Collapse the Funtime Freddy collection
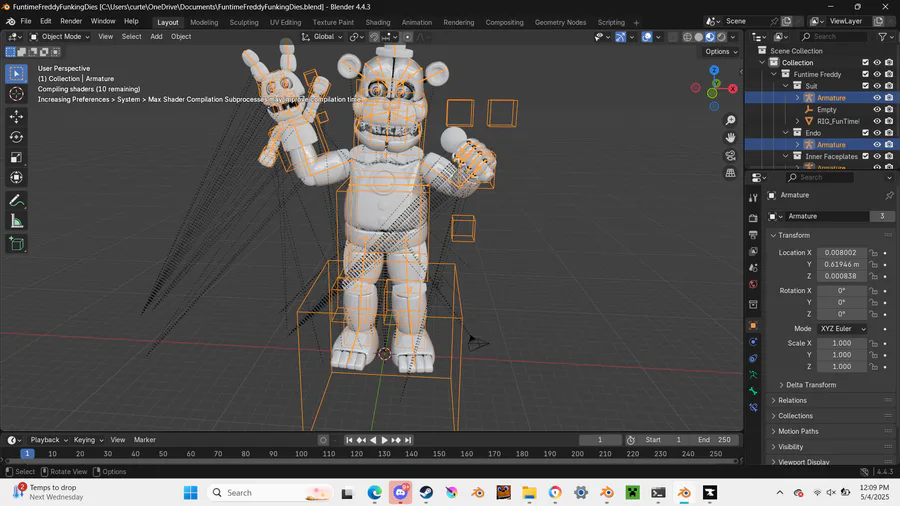Screen dimensions: 900x506 click(x=774, y=74)
